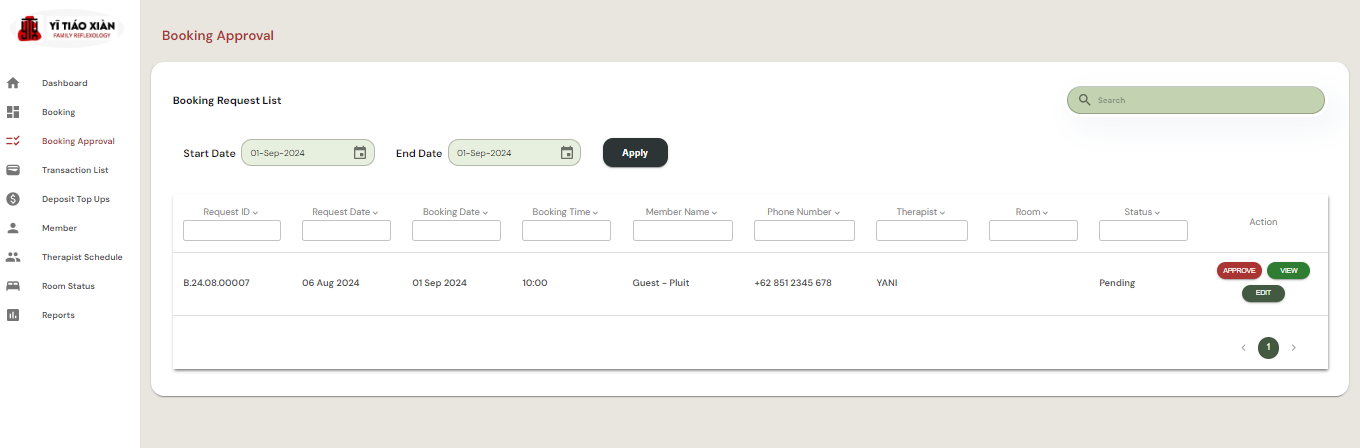1360x448 pixels.
Task: Sort by Request ID column chevron
Action: click(x=256, y=213)
